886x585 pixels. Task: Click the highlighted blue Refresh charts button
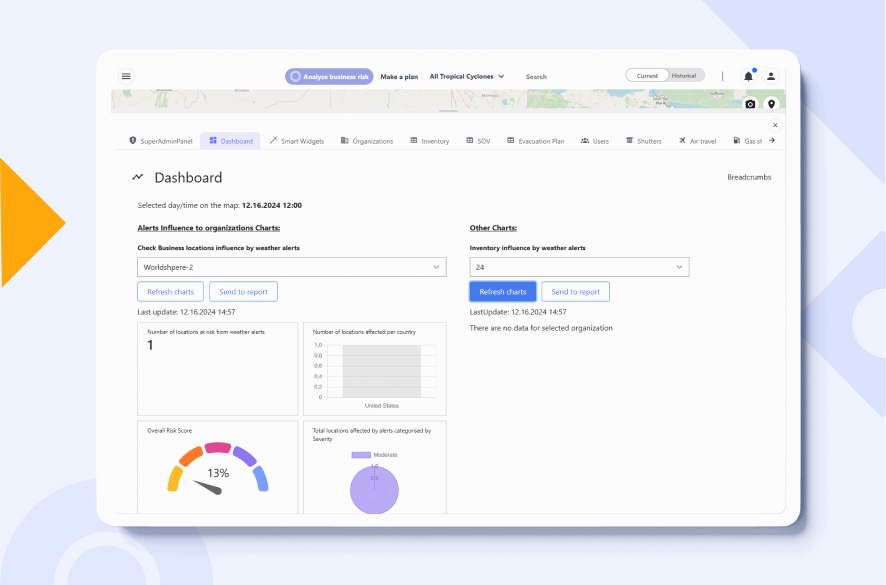[502, 292]
